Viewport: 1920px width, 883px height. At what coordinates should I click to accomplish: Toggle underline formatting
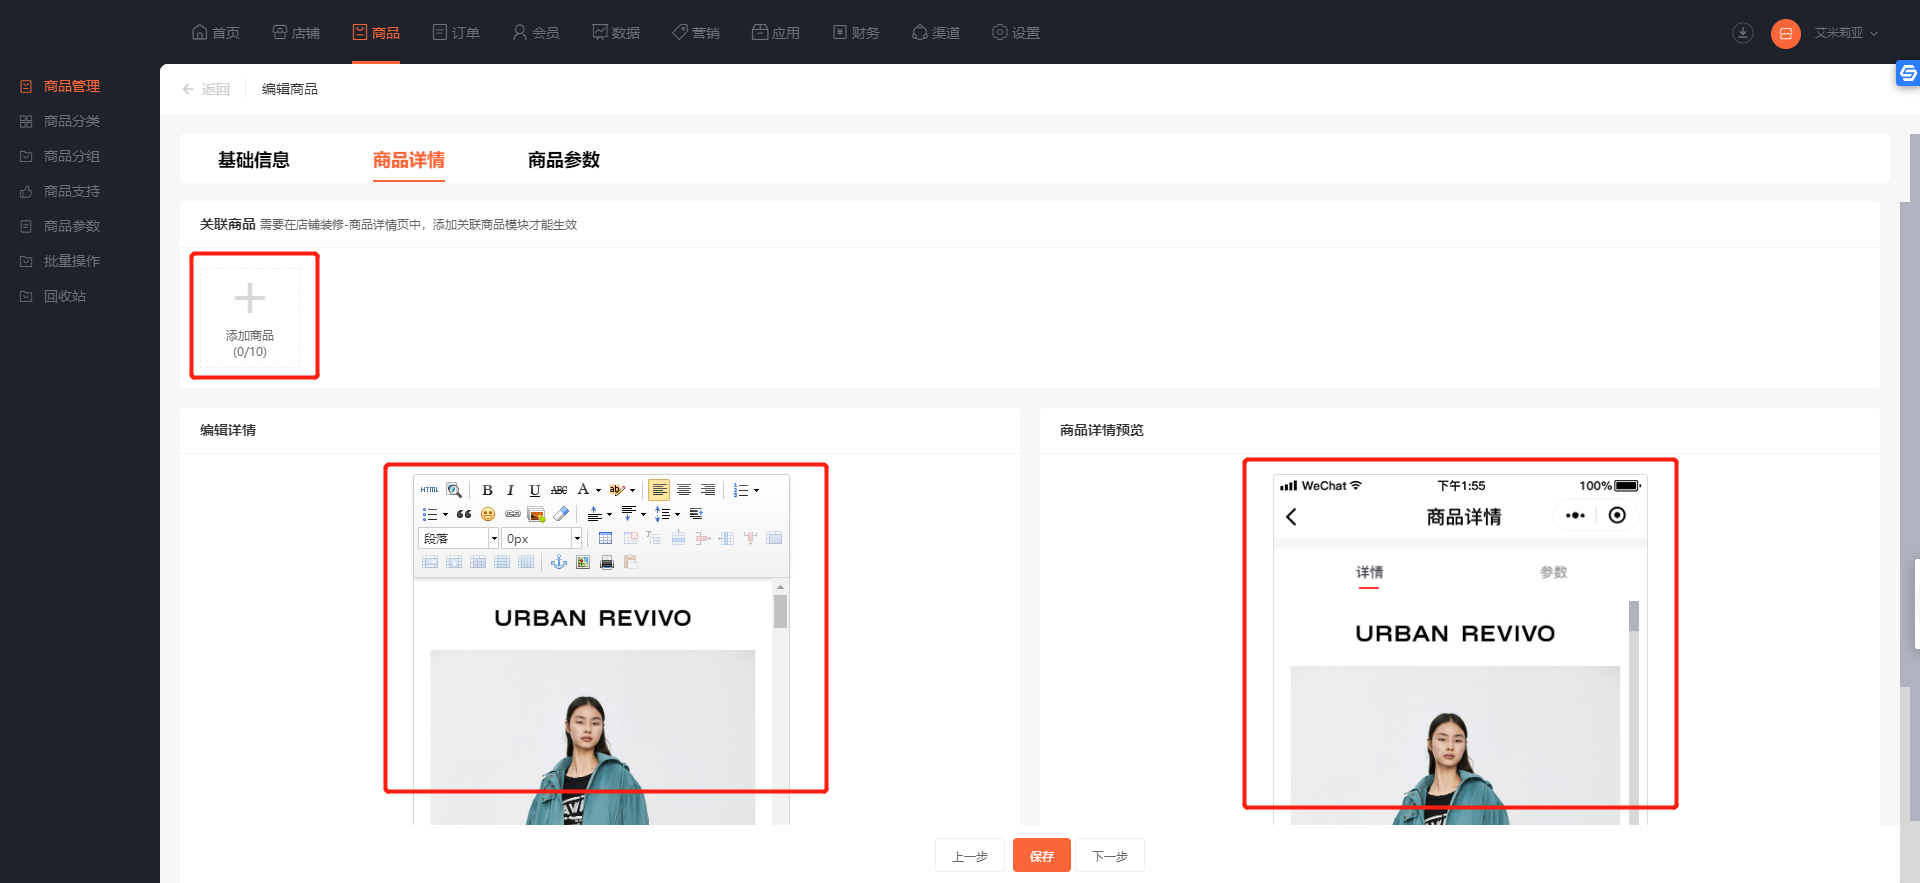tap(535, 490)
